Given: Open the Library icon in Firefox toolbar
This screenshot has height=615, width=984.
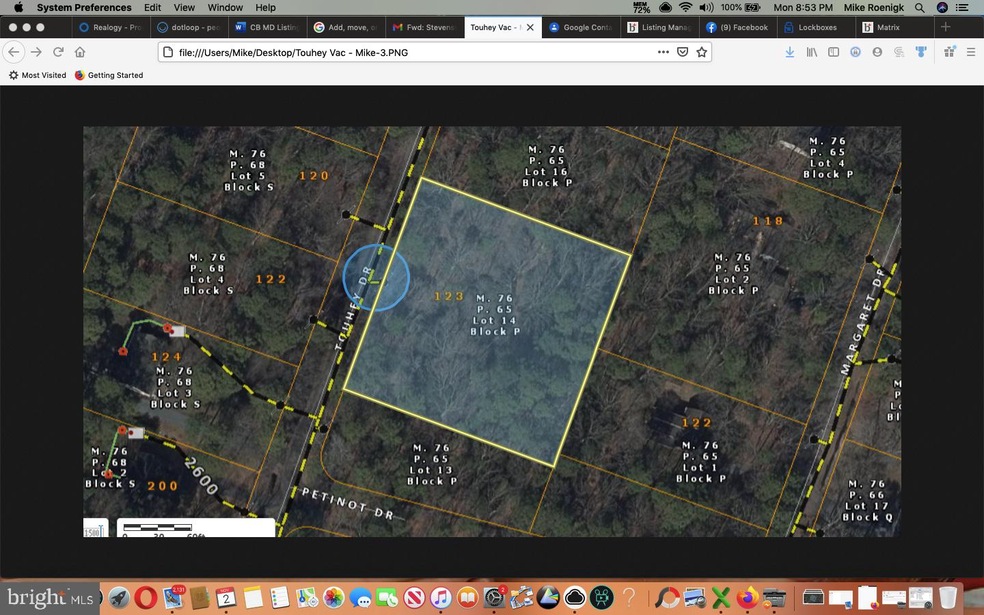Looking at the screenshot, I should point(812,52).
